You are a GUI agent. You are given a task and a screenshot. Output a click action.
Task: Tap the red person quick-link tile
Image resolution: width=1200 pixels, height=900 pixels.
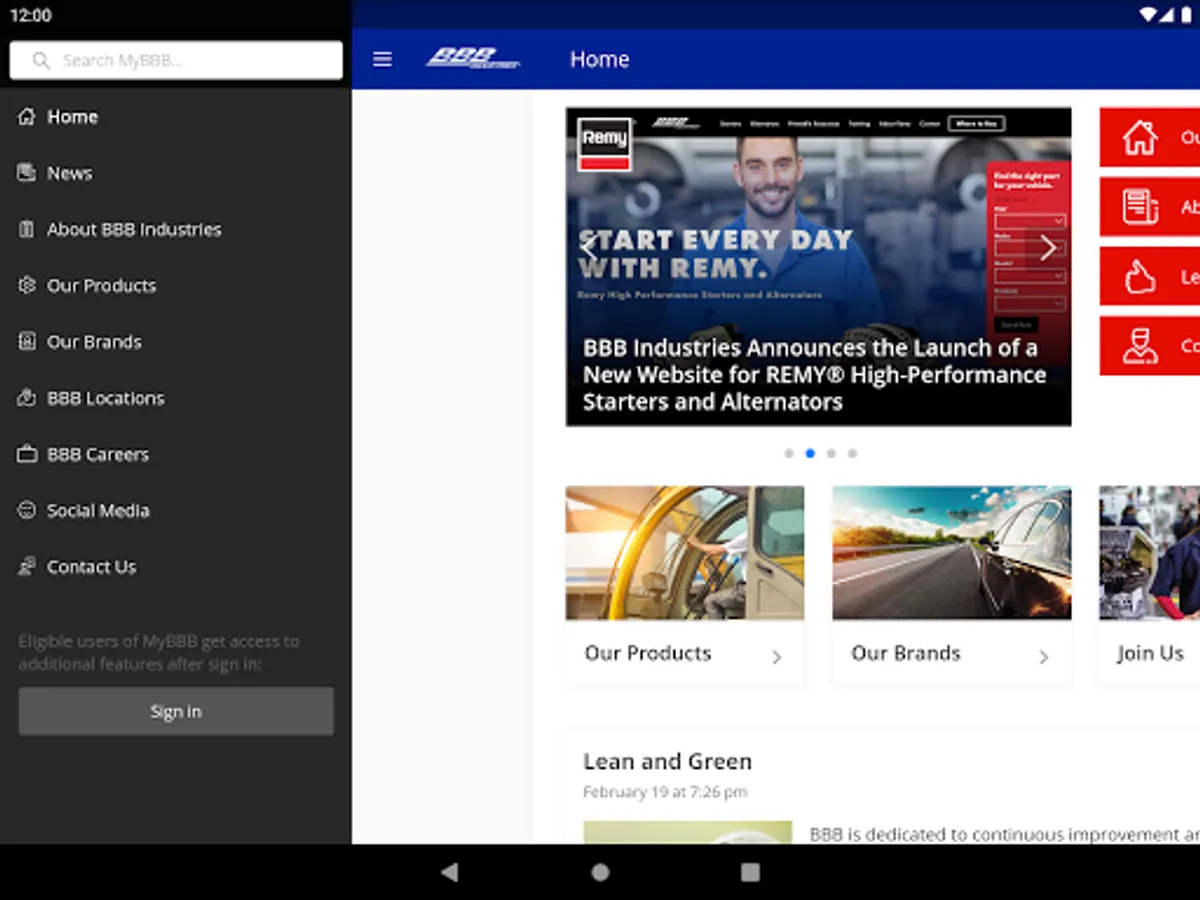pyautogui.click(x=1150, y=346)
